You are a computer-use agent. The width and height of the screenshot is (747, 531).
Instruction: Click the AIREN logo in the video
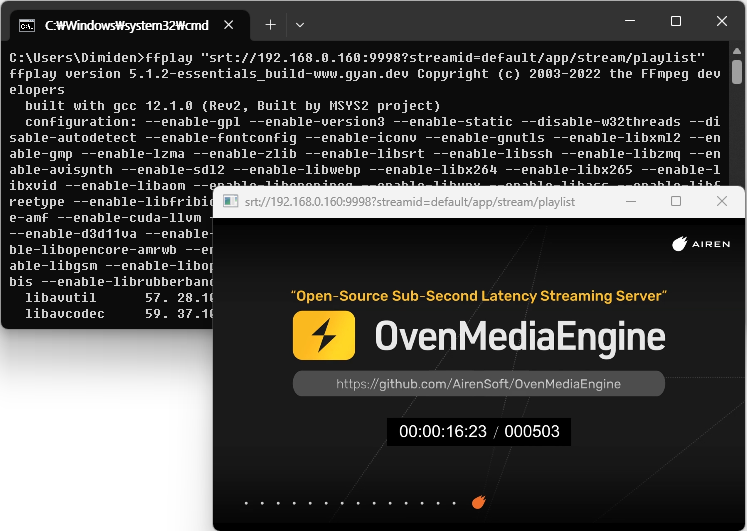tap(701, 243)
